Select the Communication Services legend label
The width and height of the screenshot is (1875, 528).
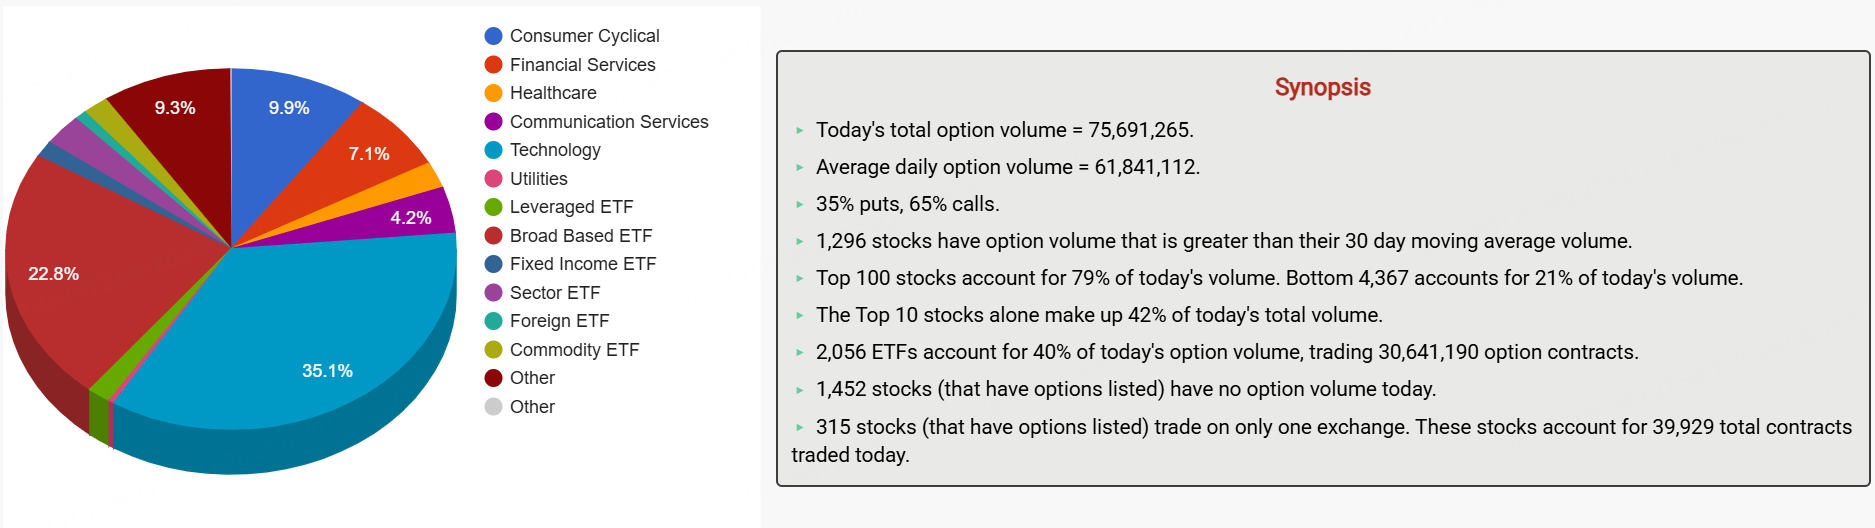pos(609,122)
